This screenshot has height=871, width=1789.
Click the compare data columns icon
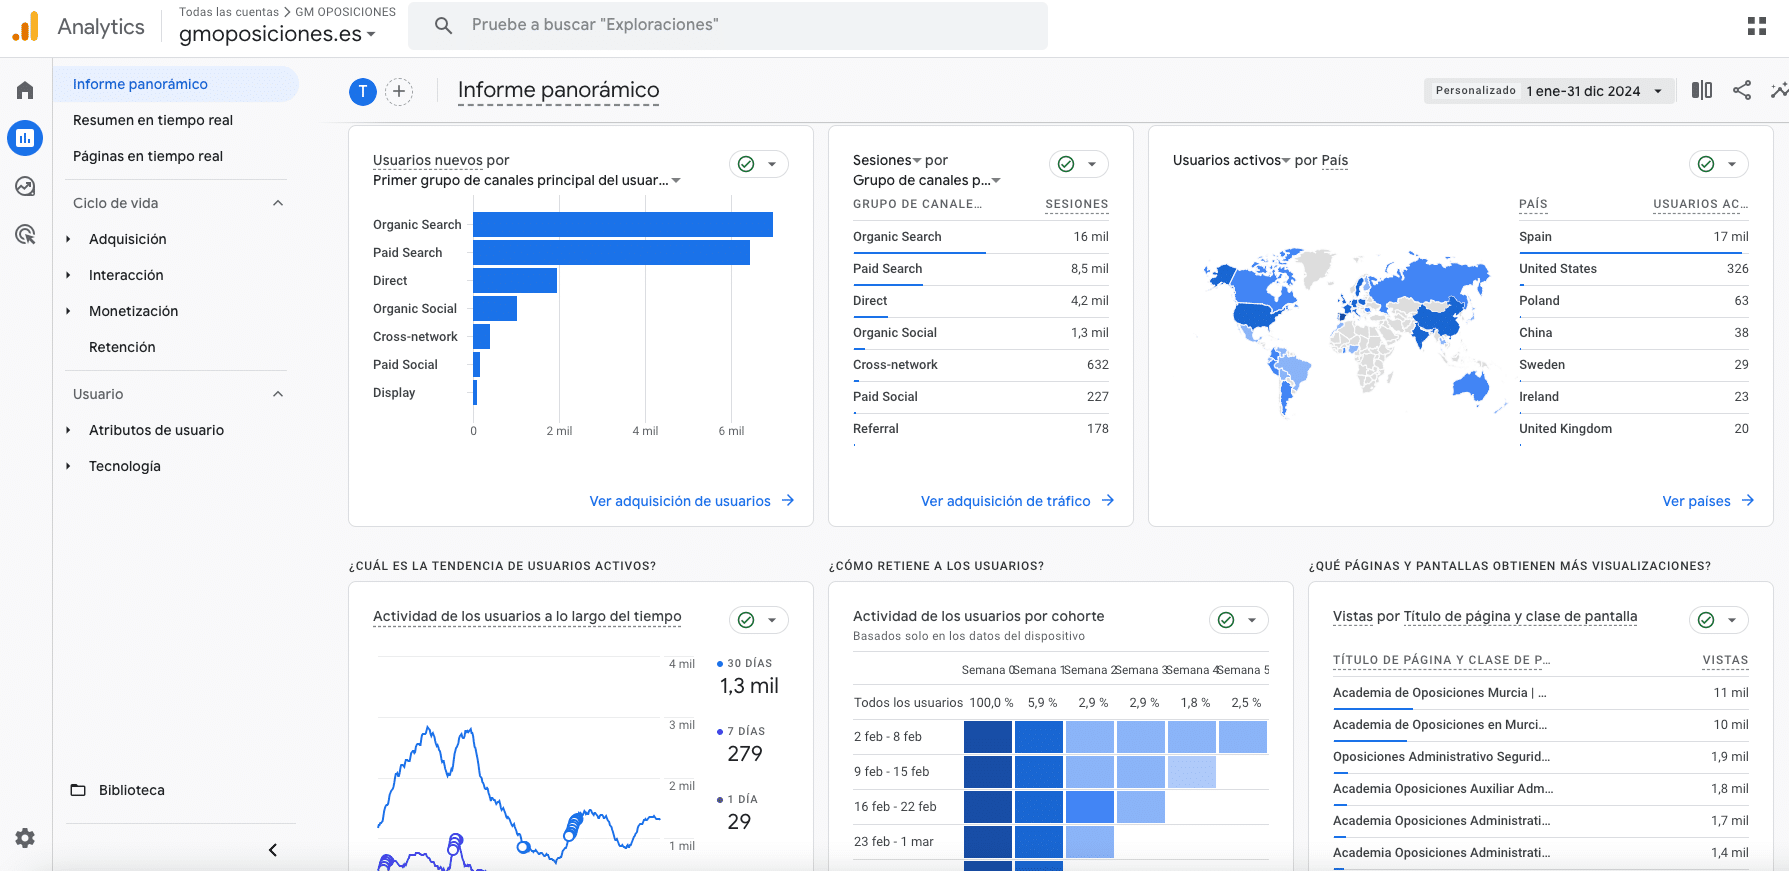(x=1701, y=90)
